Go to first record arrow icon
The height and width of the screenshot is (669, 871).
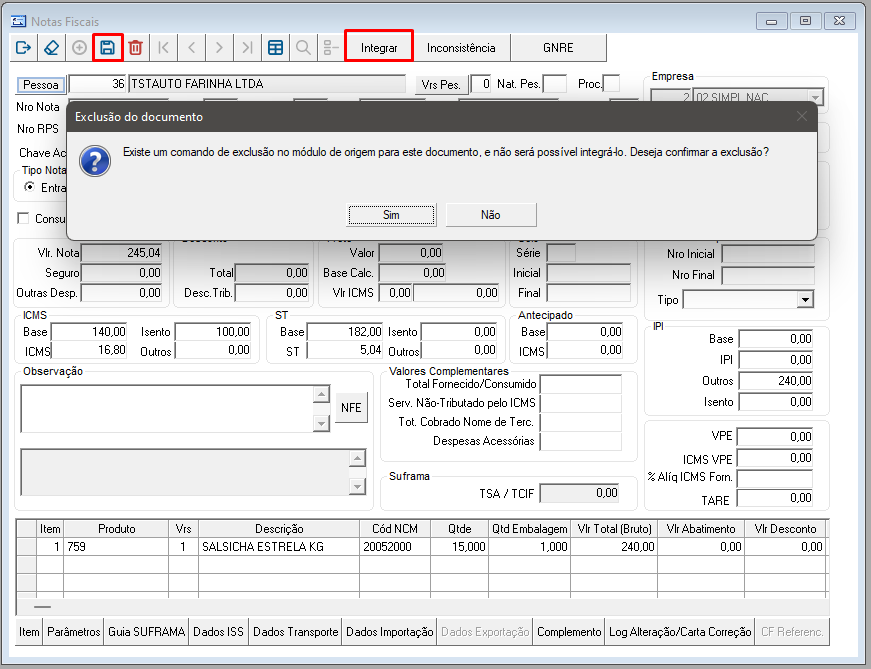164,48
